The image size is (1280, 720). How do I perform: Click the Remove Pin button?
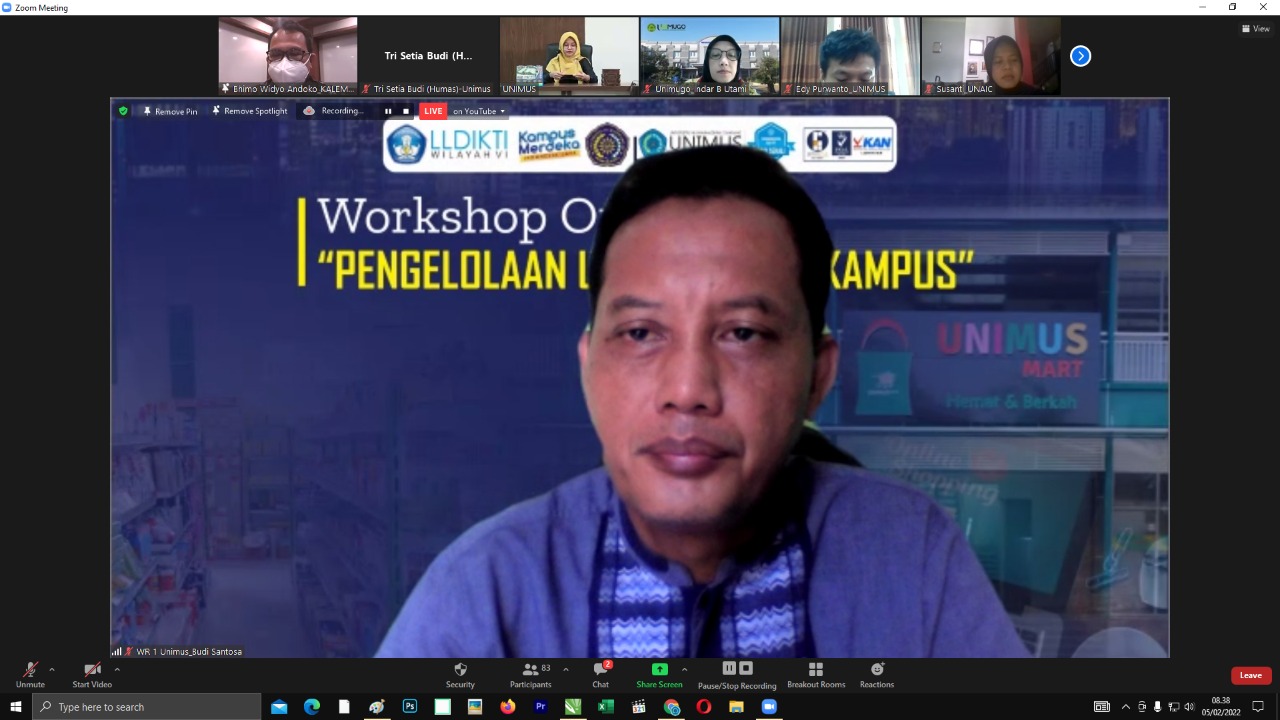(170, 111)
